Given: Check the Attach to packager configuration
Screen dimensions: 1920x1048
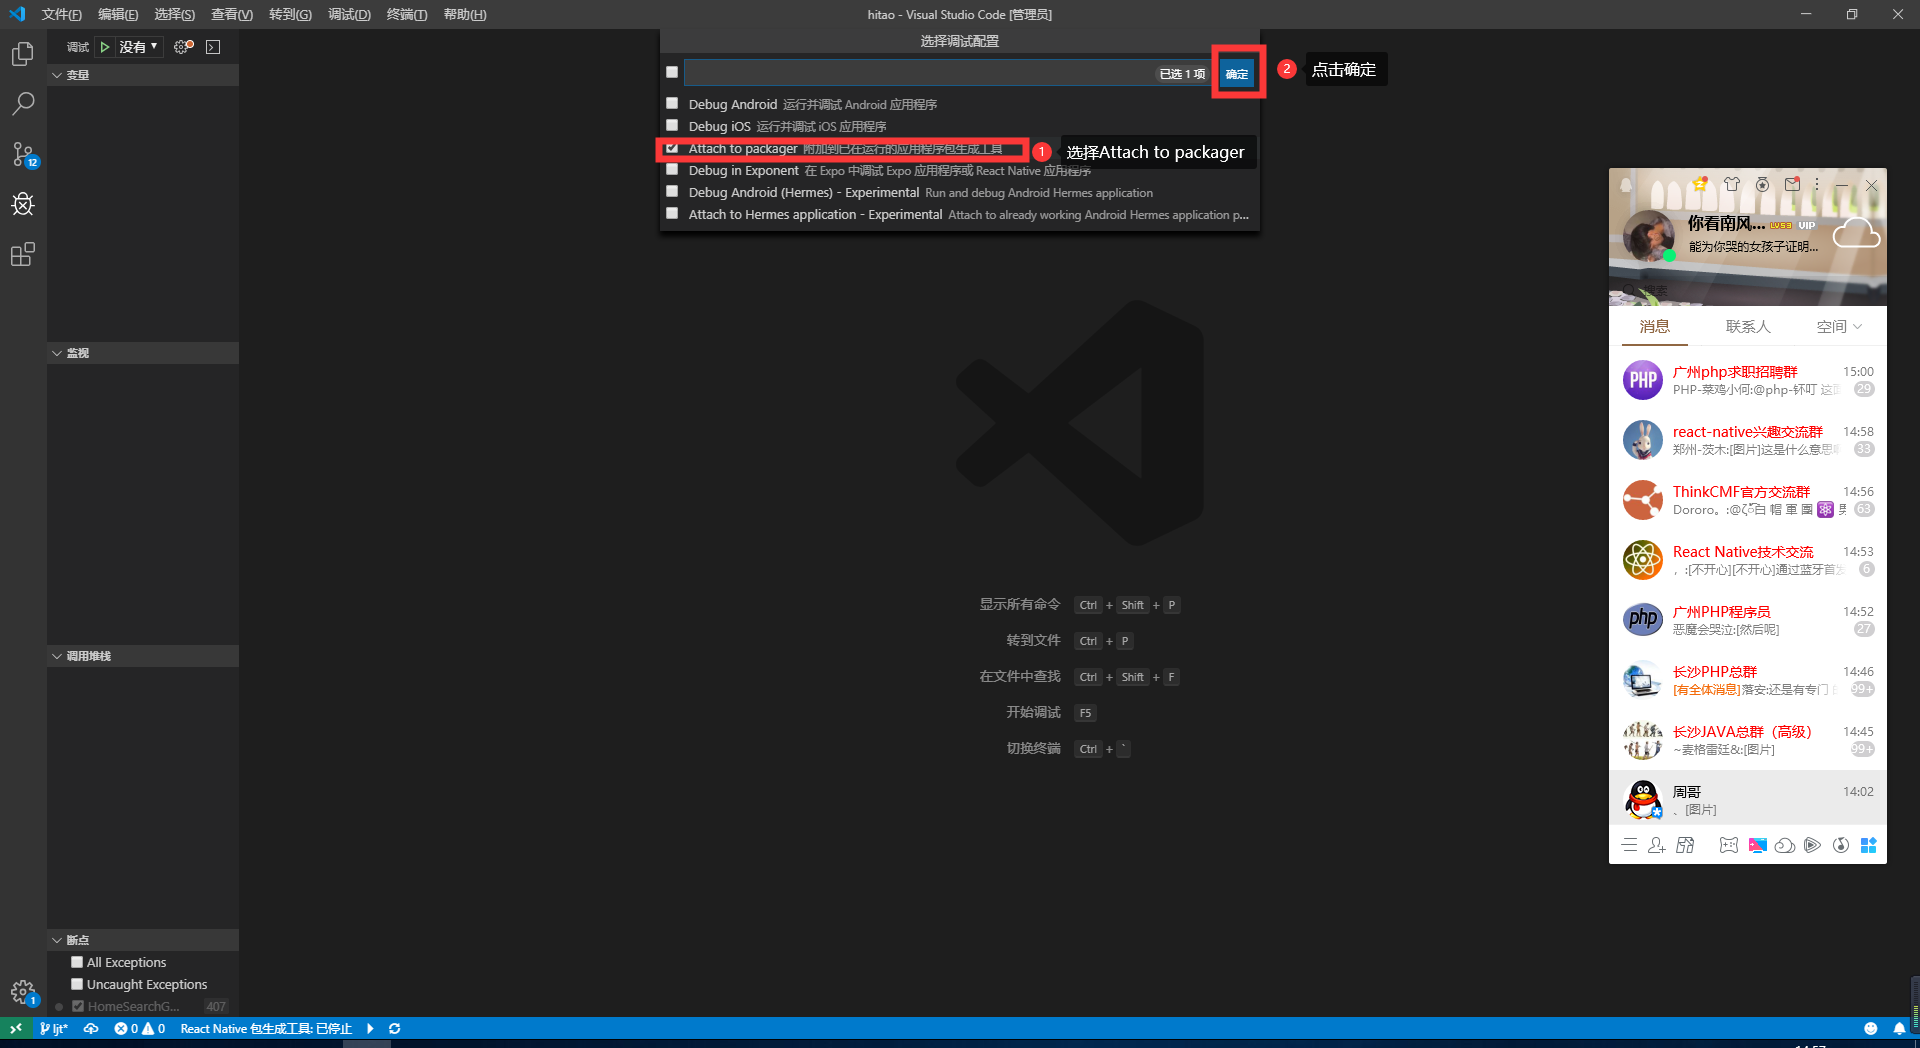Looking at the screenshot, I should (671, 148).
